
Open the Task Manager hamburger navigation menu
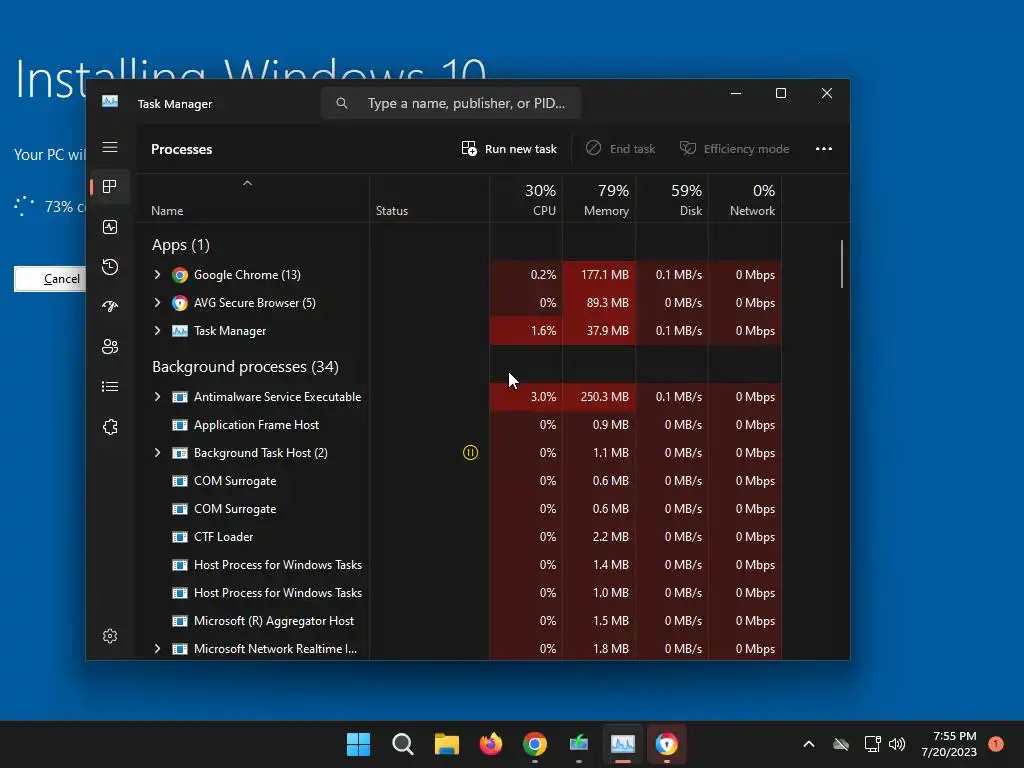click(110, 148)
